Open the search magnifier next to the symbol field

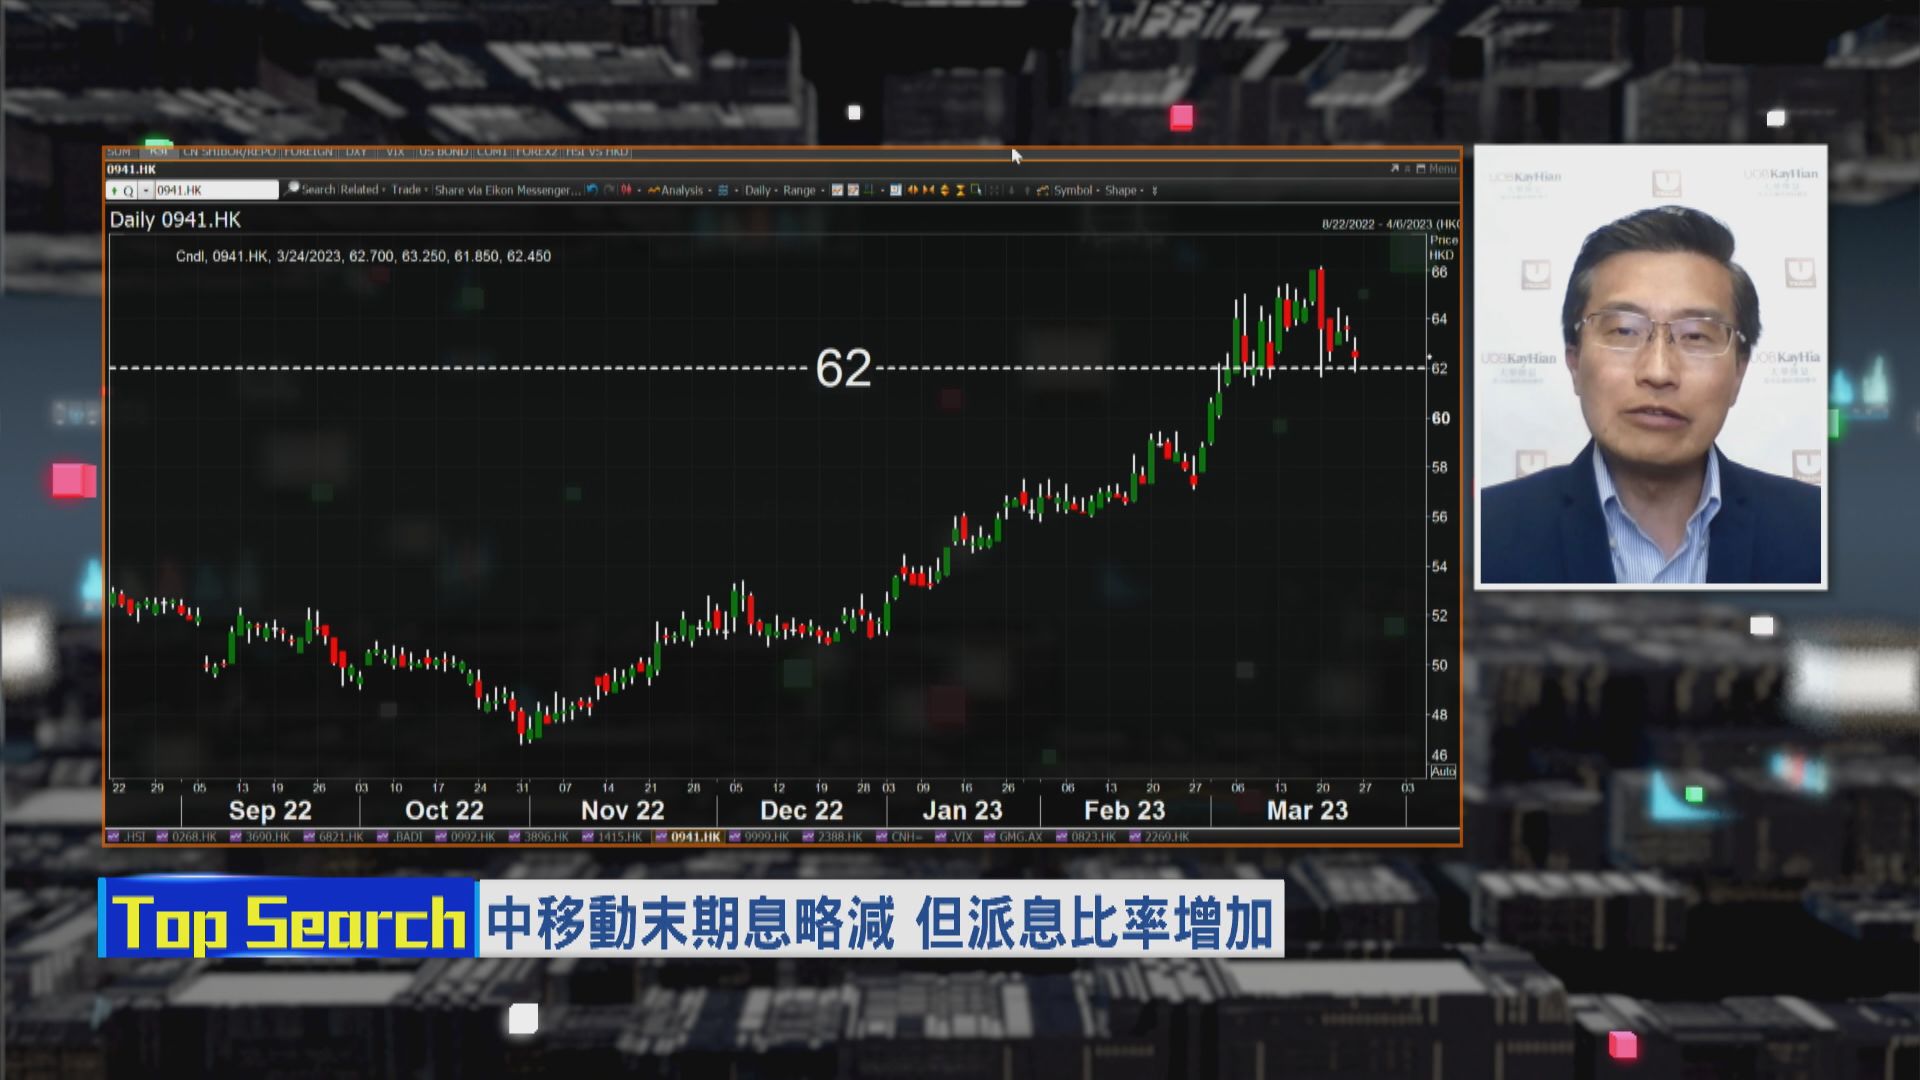pyautogui.click(x=290, y=190)
